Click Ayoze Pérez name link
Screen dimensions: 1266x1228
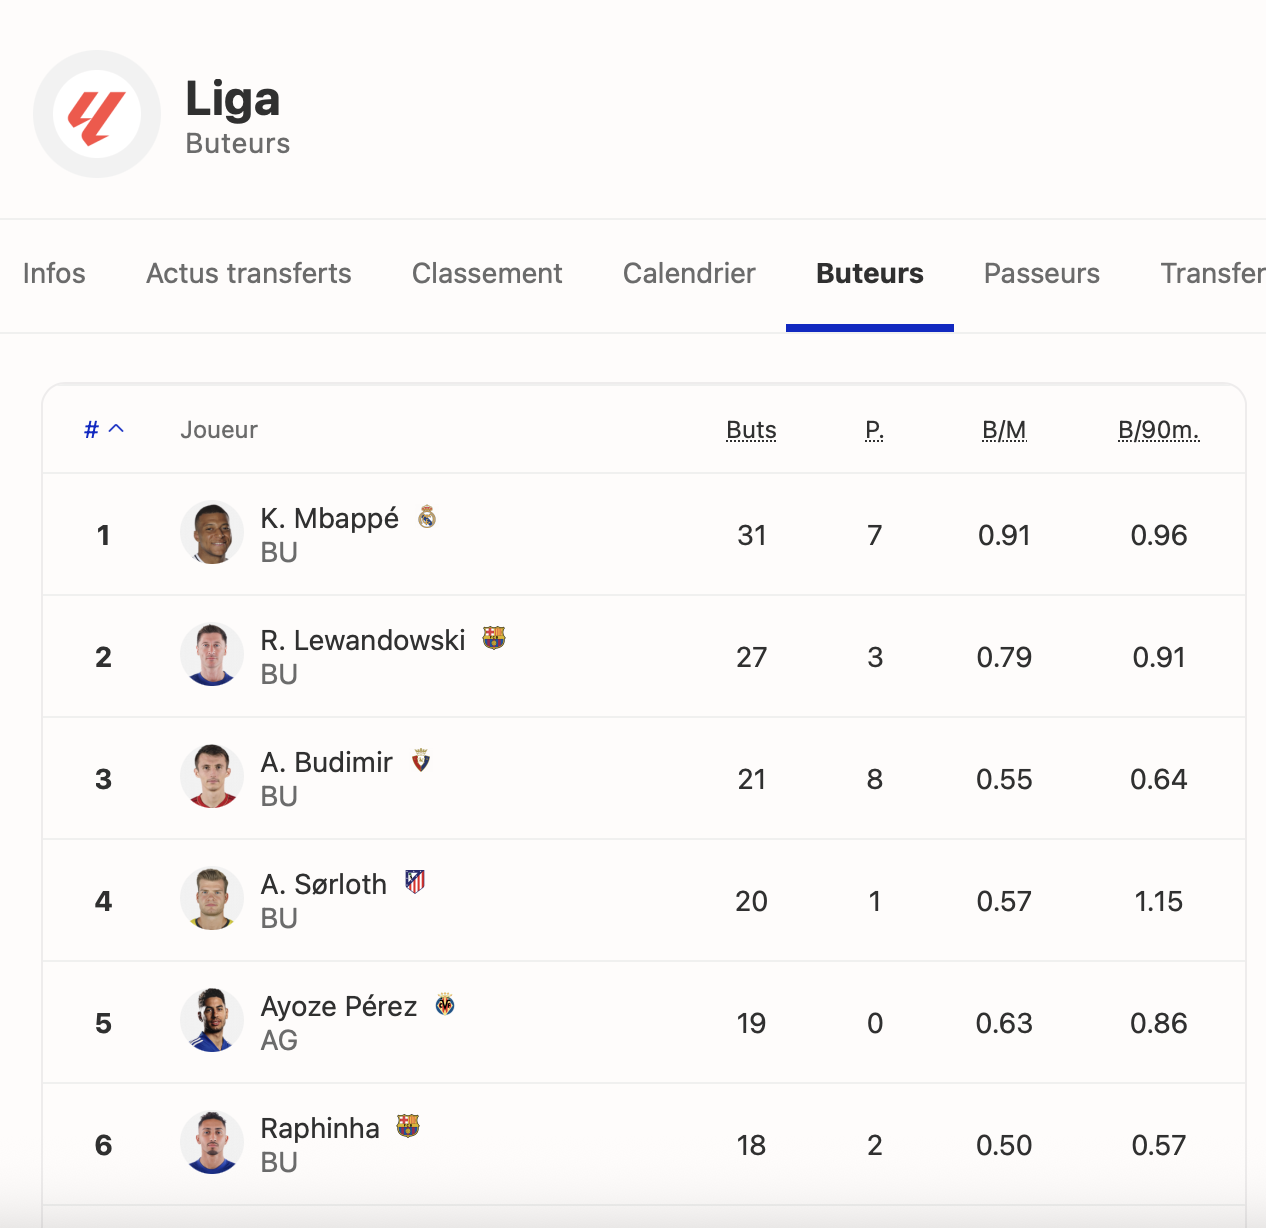pos(338,1006)
